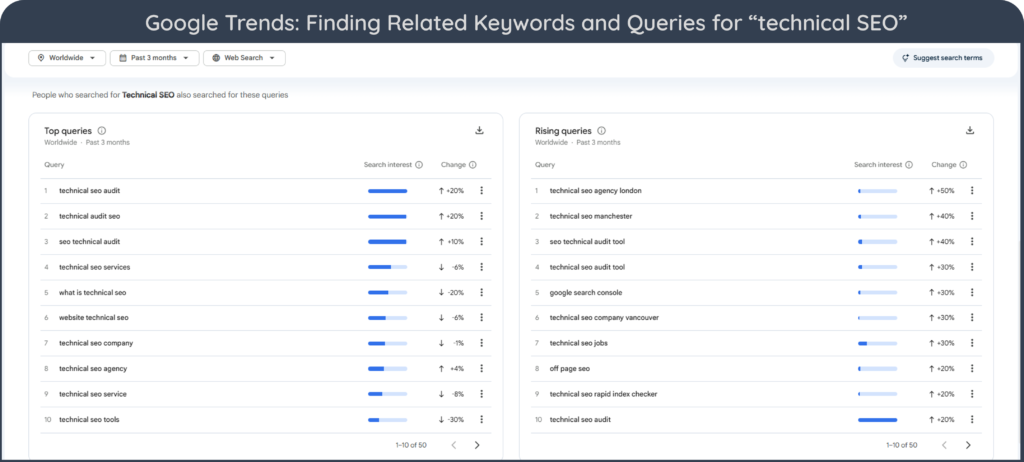Open the Worldwide location dropdown
Screen dimensions: 1024x462
[x=67, y=58]
